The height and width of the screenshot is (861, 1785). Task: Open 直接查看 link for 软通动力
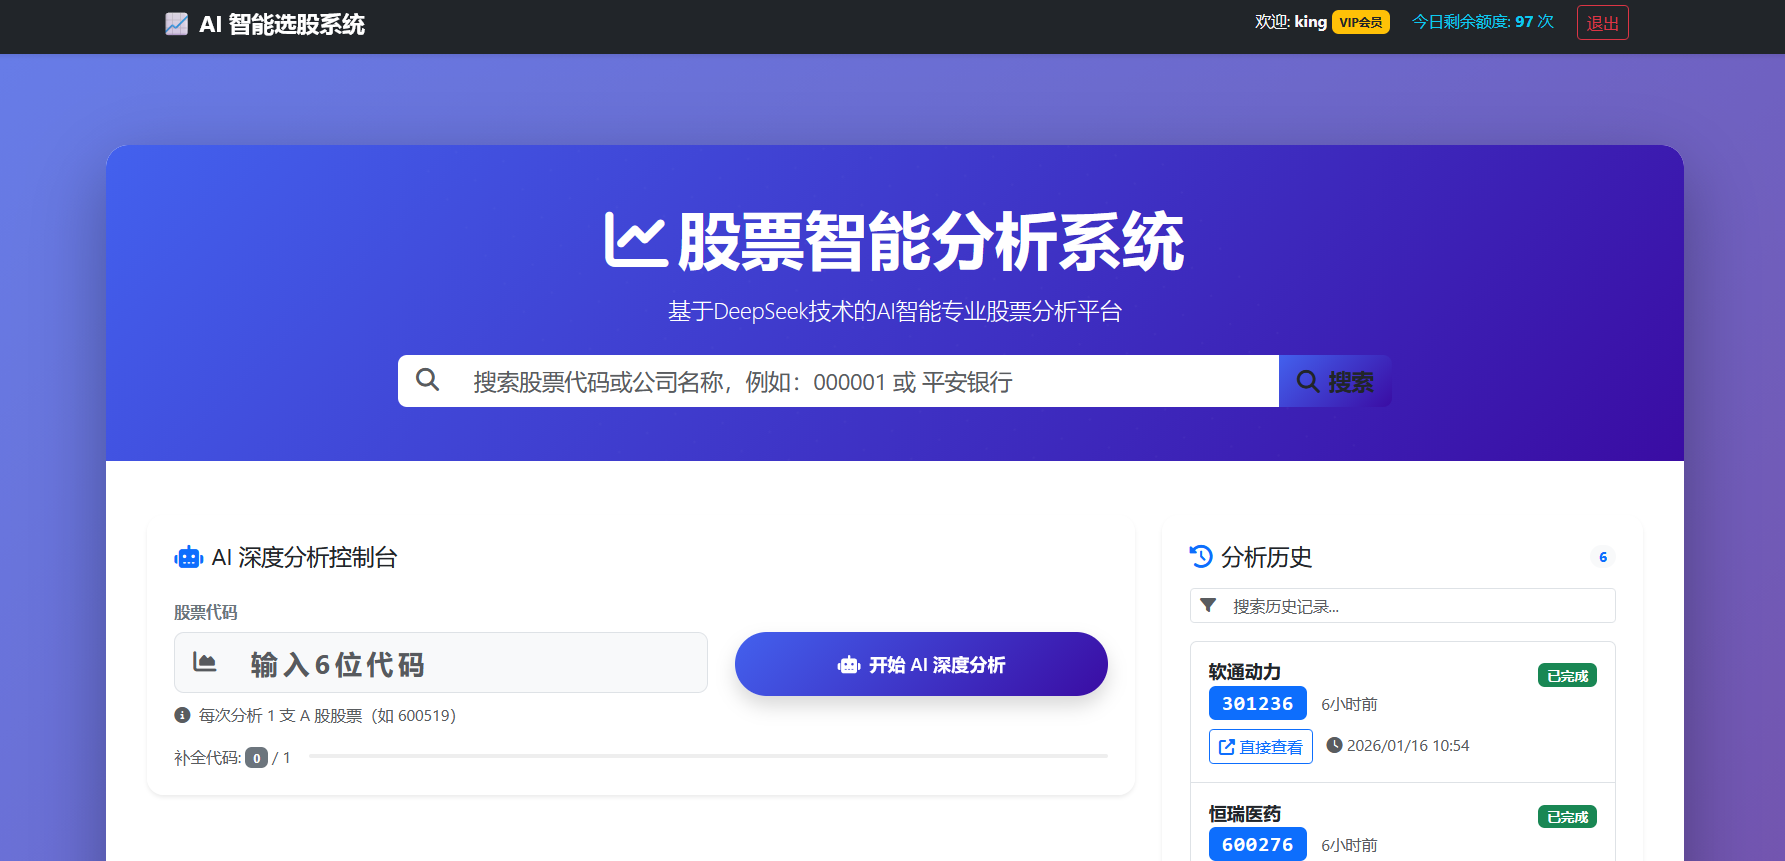[x=1260, y=747]
